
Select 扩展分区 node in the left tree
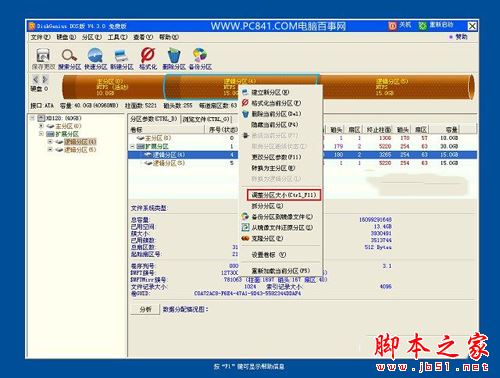[62, 134]
